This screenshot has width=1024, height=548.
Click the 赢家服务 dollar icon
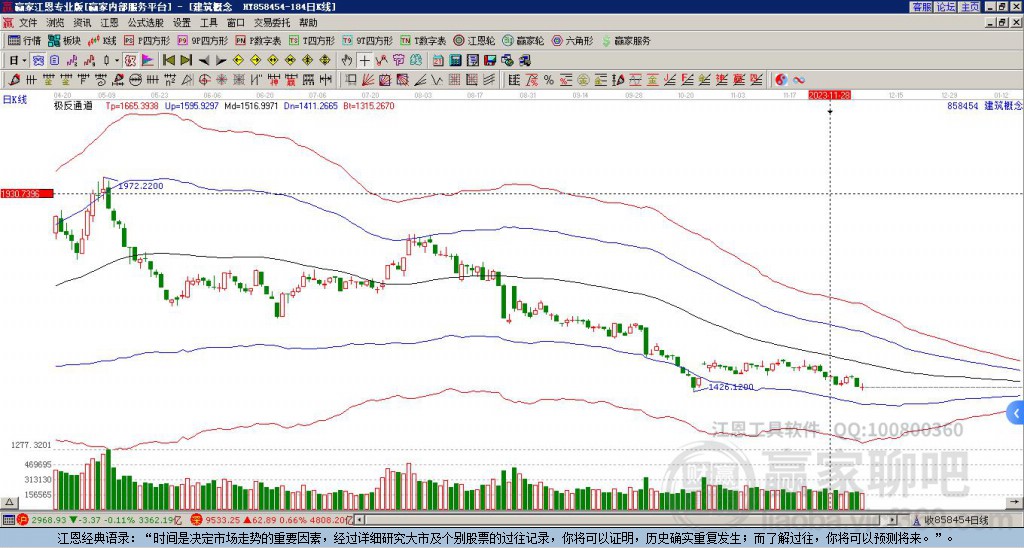(607, 41)
